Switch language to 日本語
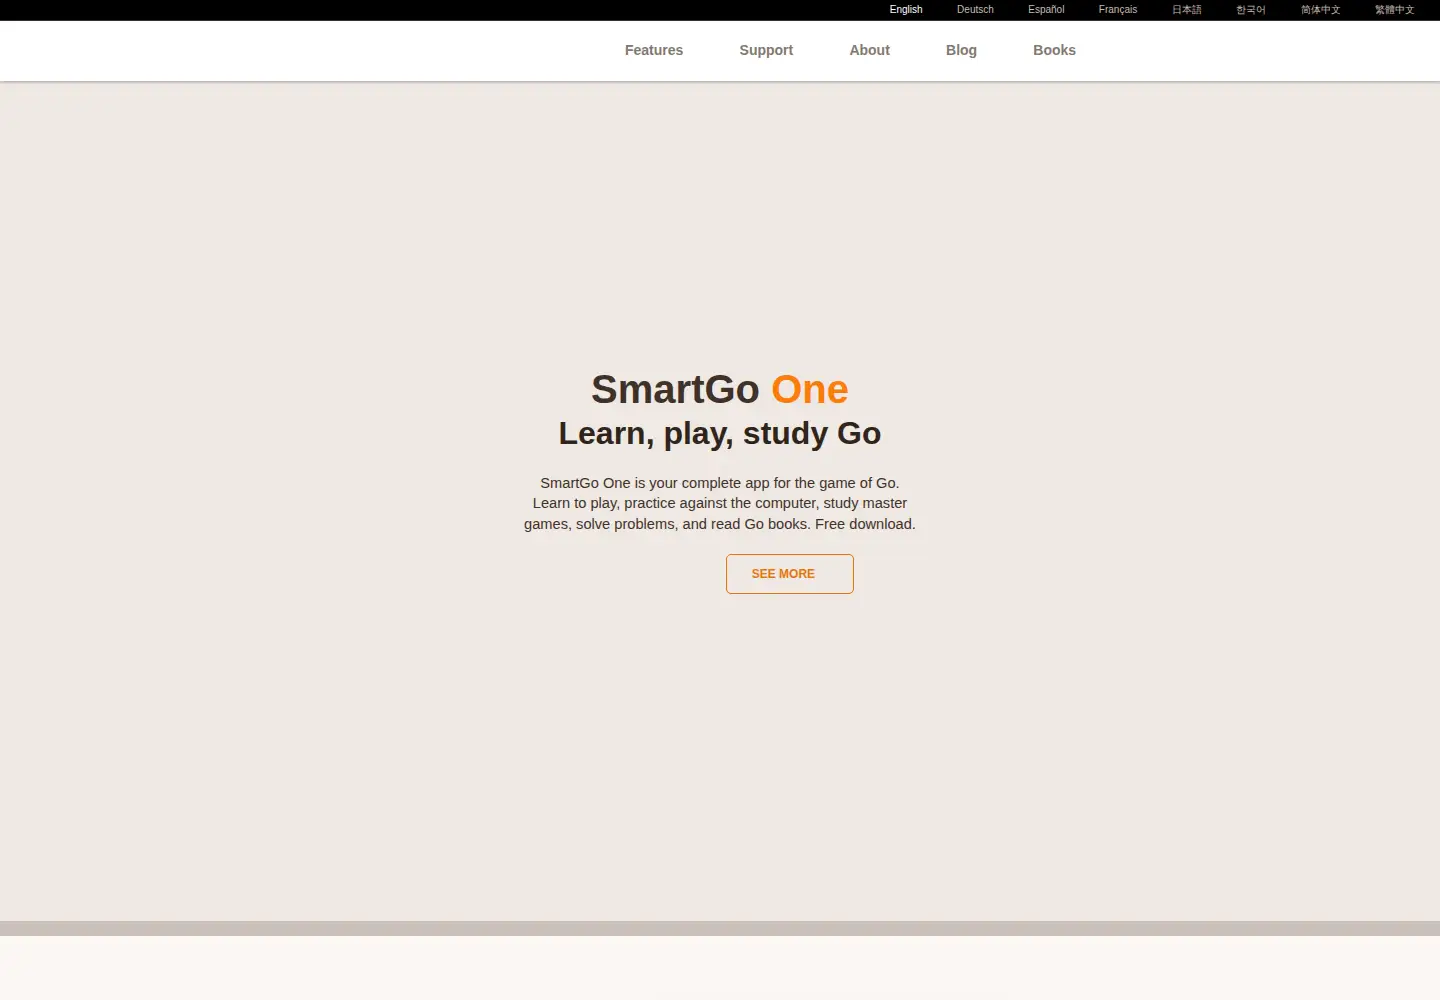This screenshot has height=1000, width=1440. coord(1187,10)
